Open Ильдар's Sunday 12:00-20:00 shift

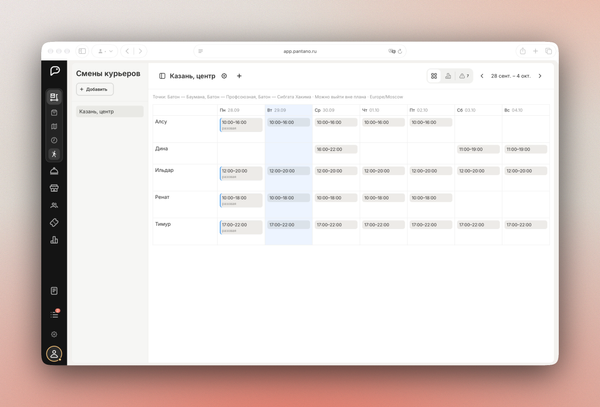click(526, 171)
